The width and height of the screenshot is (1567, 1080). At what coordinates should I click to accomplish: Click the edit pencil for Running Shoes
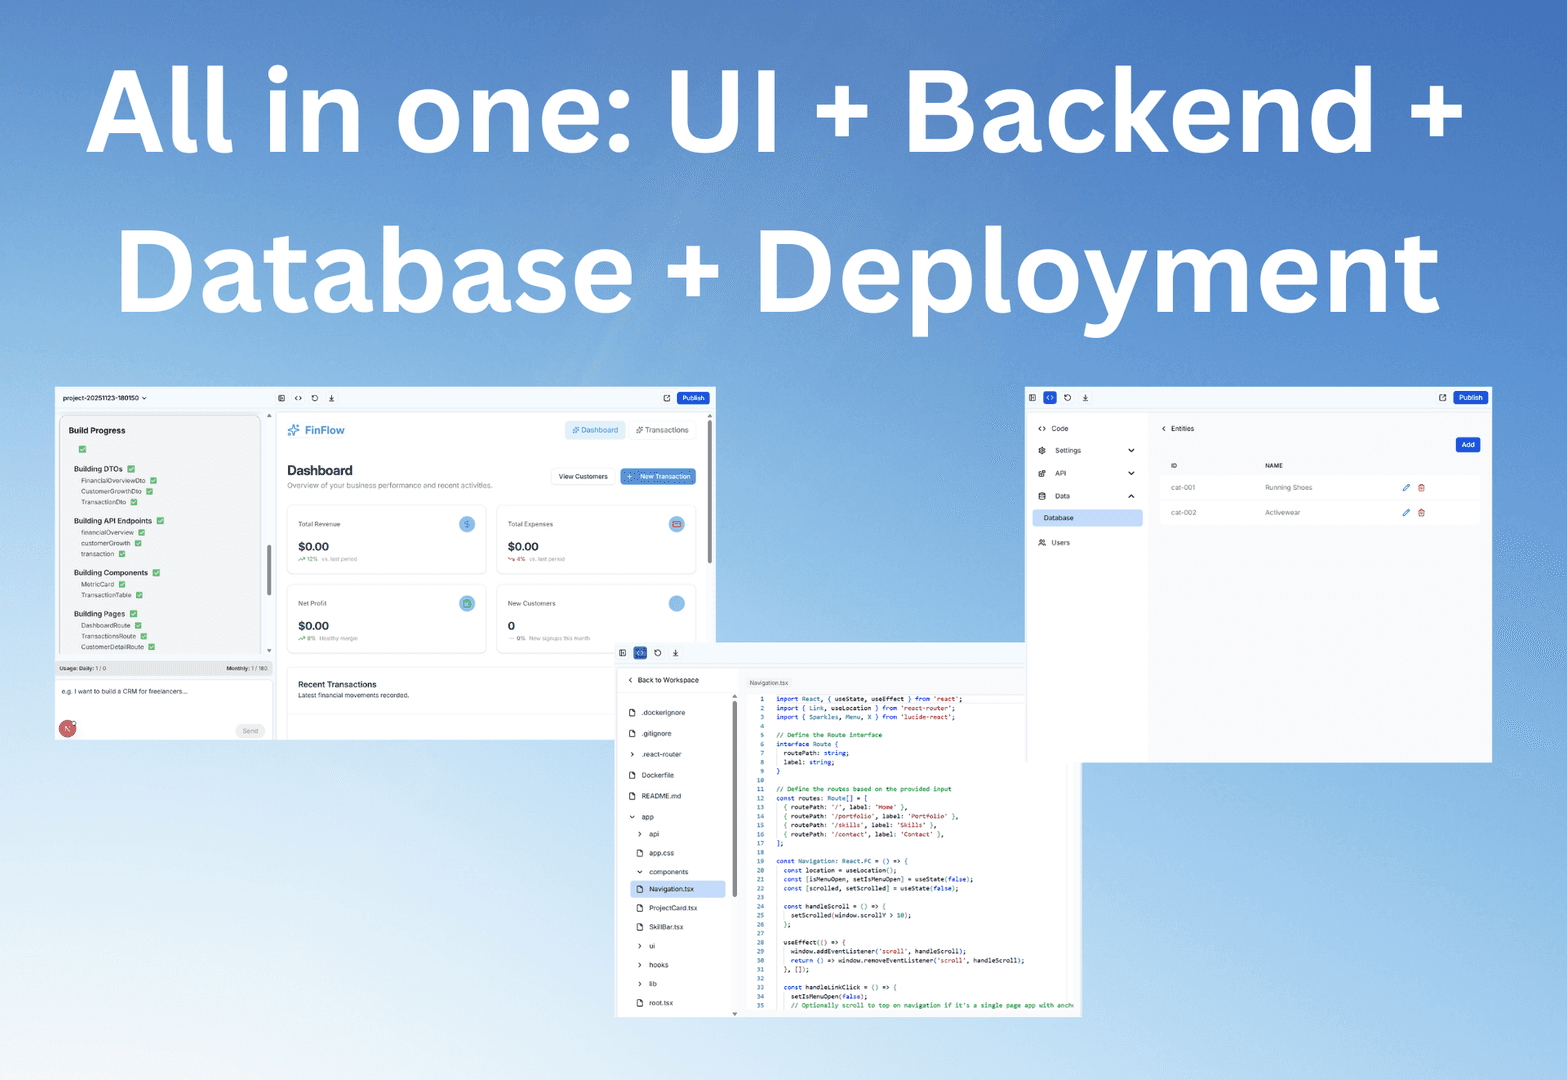coord(1405,488)
